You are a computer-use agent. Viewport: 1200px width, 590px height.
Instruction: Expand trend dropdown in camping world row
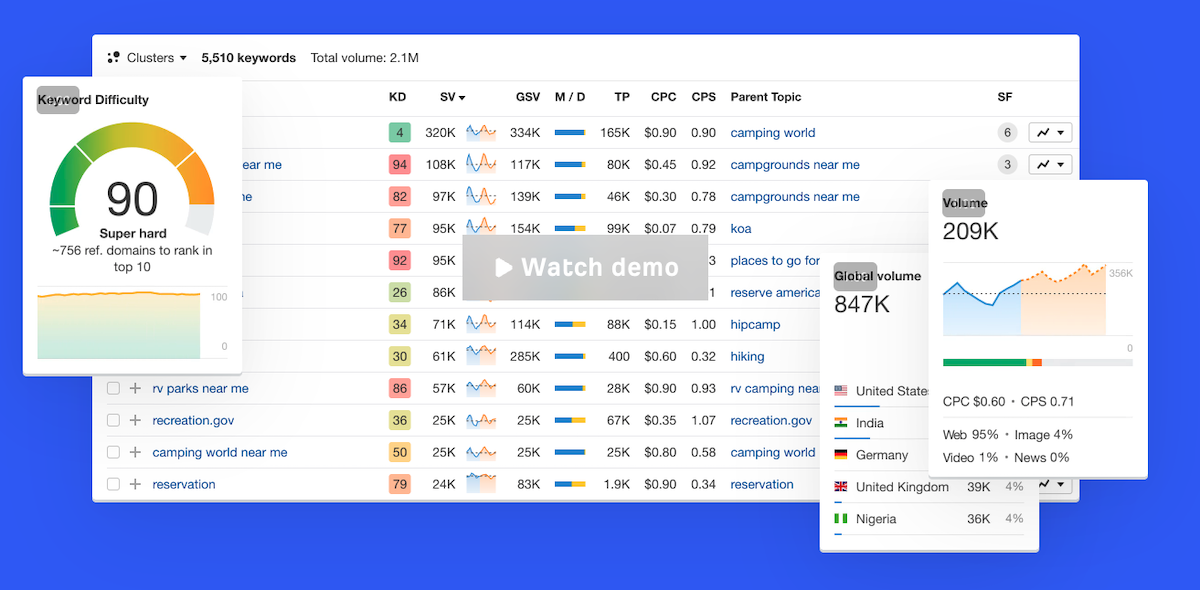[1050, 133]
